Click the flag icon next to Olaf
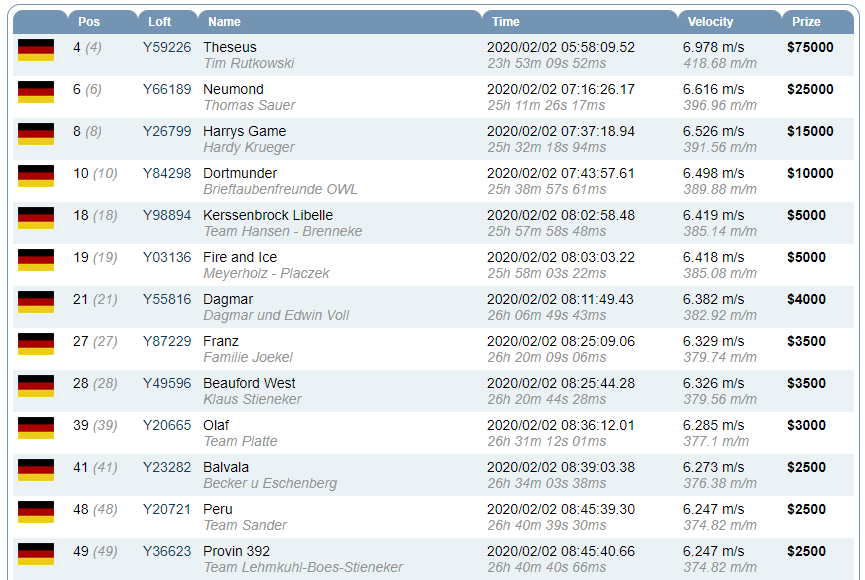Viewport: 865px width, 580px height. pyautogui.click(x=36, y=428)
